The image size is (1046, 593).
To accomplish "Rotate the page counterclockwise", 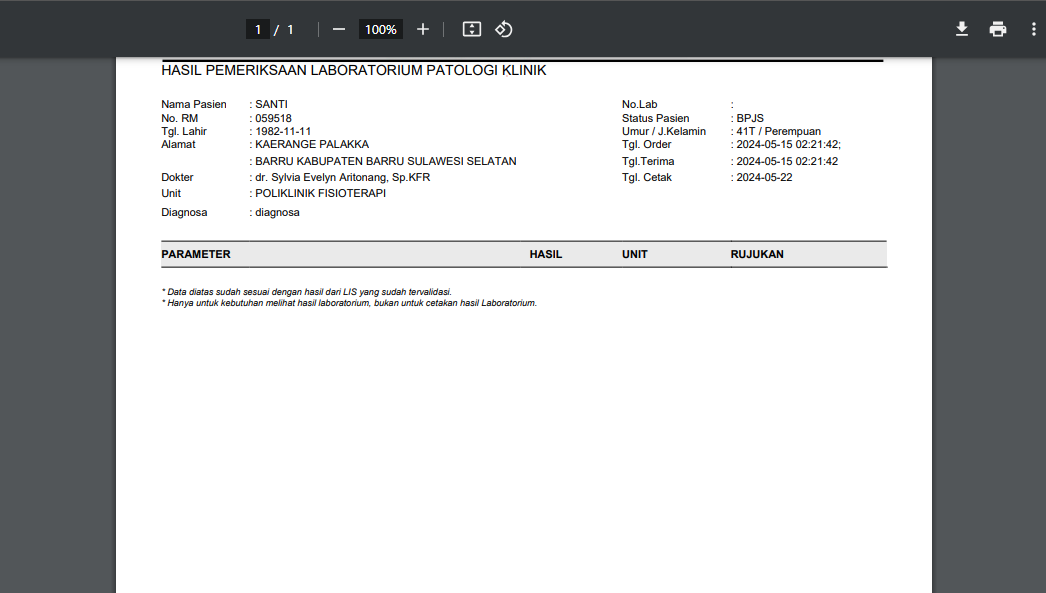I will 503,29.
